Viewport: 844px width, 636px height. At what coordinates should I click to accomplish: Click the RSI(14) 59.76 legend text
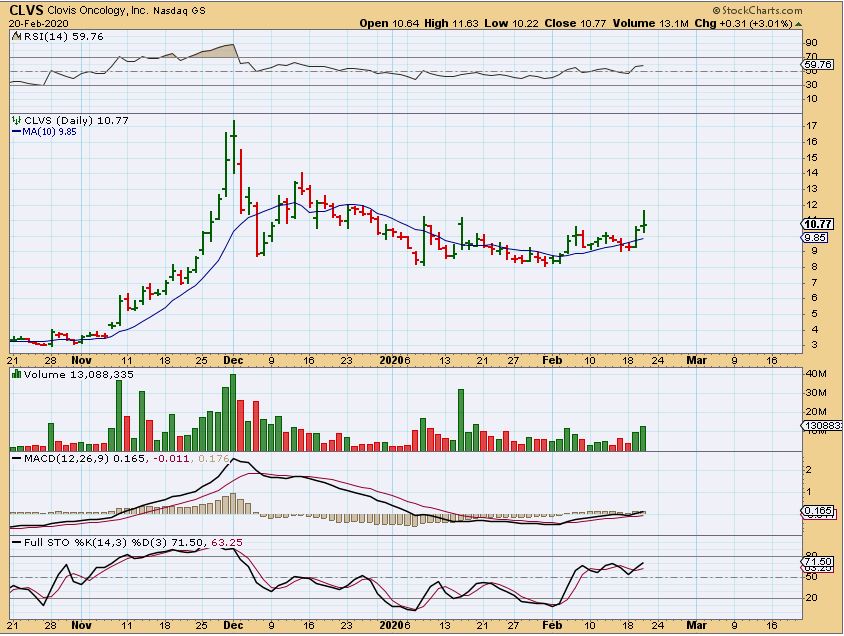tap(63, 37)
